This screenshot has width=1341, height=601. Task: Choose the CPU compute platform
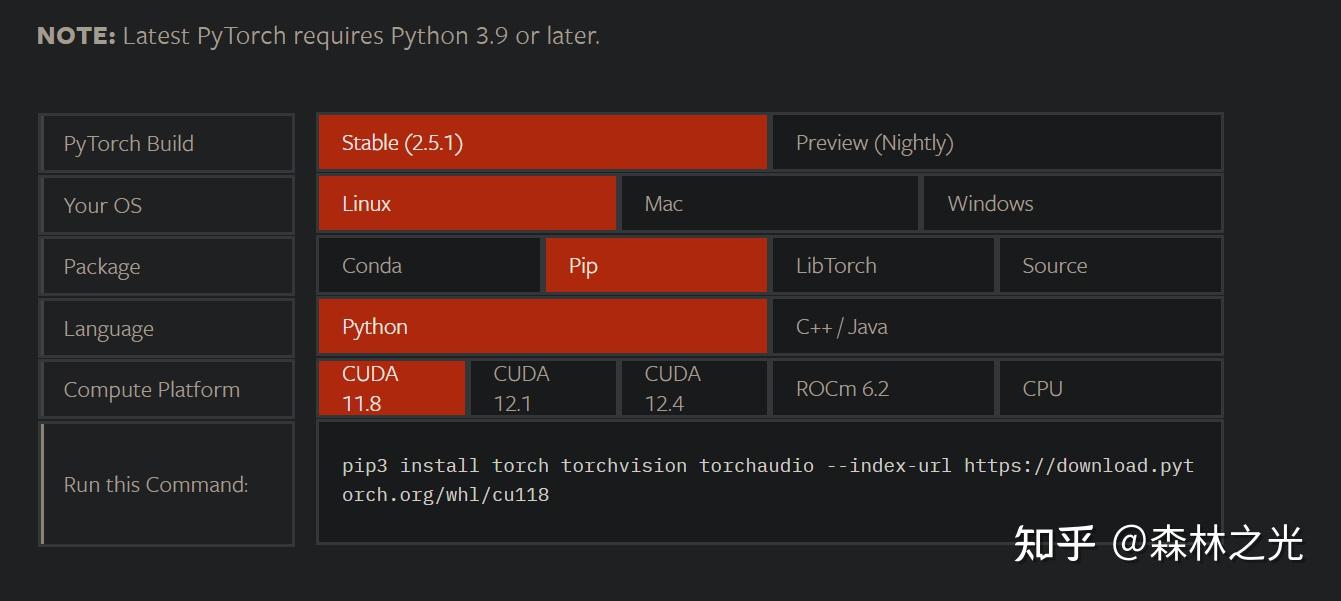1110,389
